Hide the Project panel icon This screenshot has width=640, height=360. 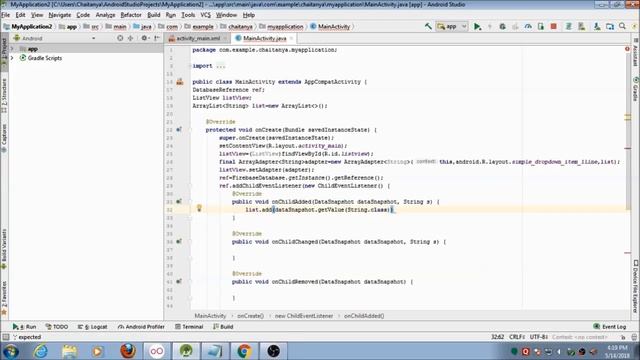pyautogui.click(x=157, y=38)
